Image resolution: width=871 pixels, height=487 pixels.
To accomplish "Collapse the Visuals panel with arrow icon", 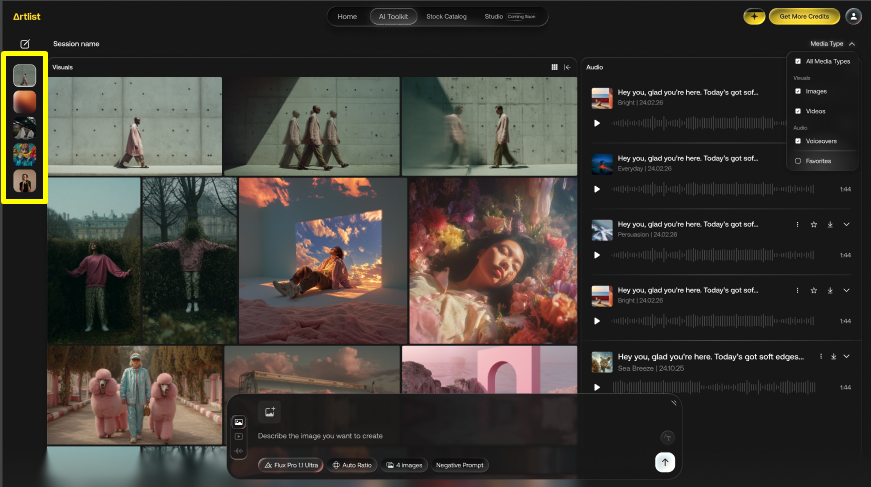I will click(x=568, y=67).
